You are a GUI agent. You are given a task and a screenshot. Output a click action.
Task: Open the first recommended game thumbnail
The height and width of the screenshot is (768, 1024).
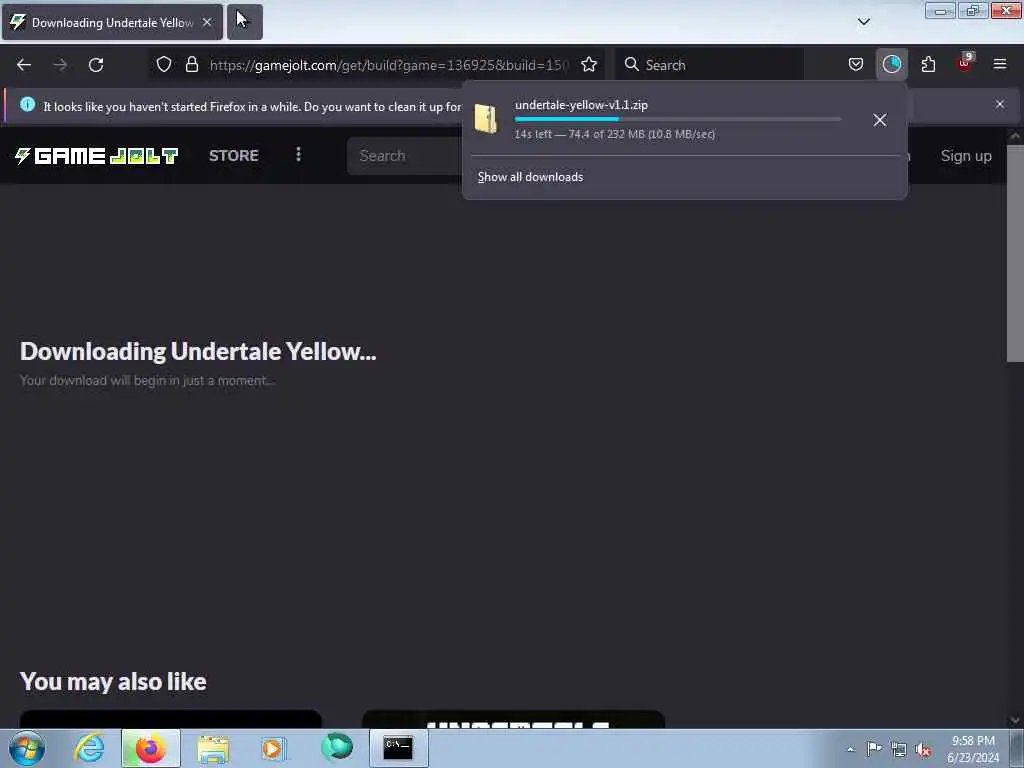[x=170, y=719]
